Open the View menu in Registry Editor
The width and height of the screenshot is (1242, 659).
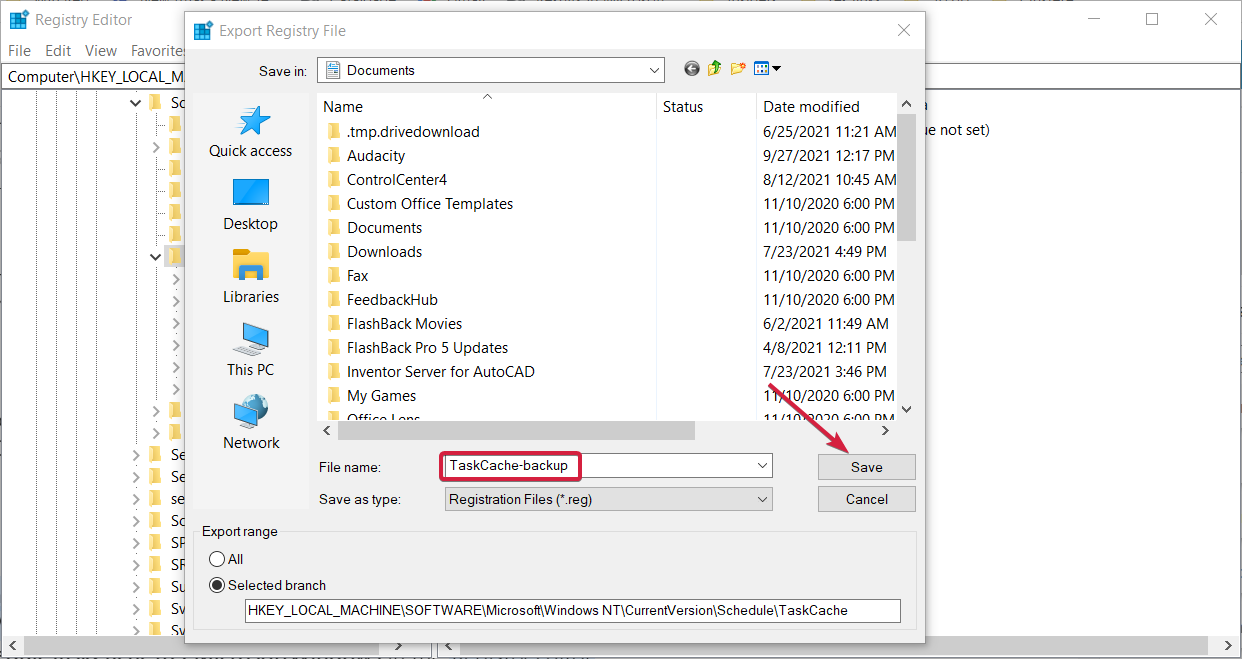pyautogui.click(x=101, y=50)
